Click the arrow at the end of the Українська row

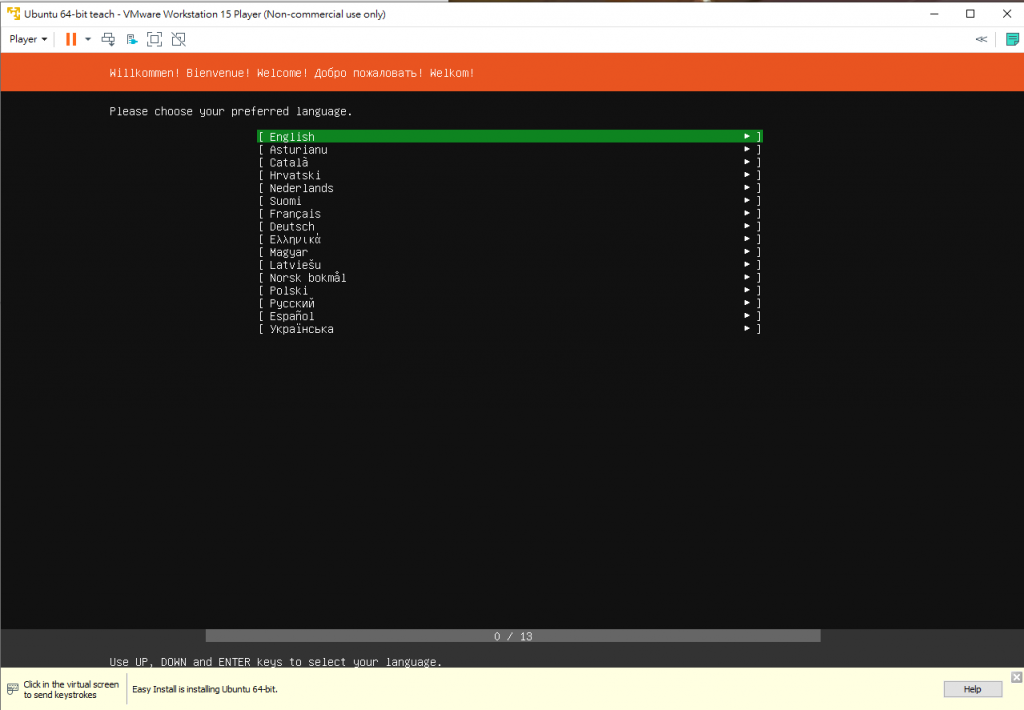[x=746, y=329]
